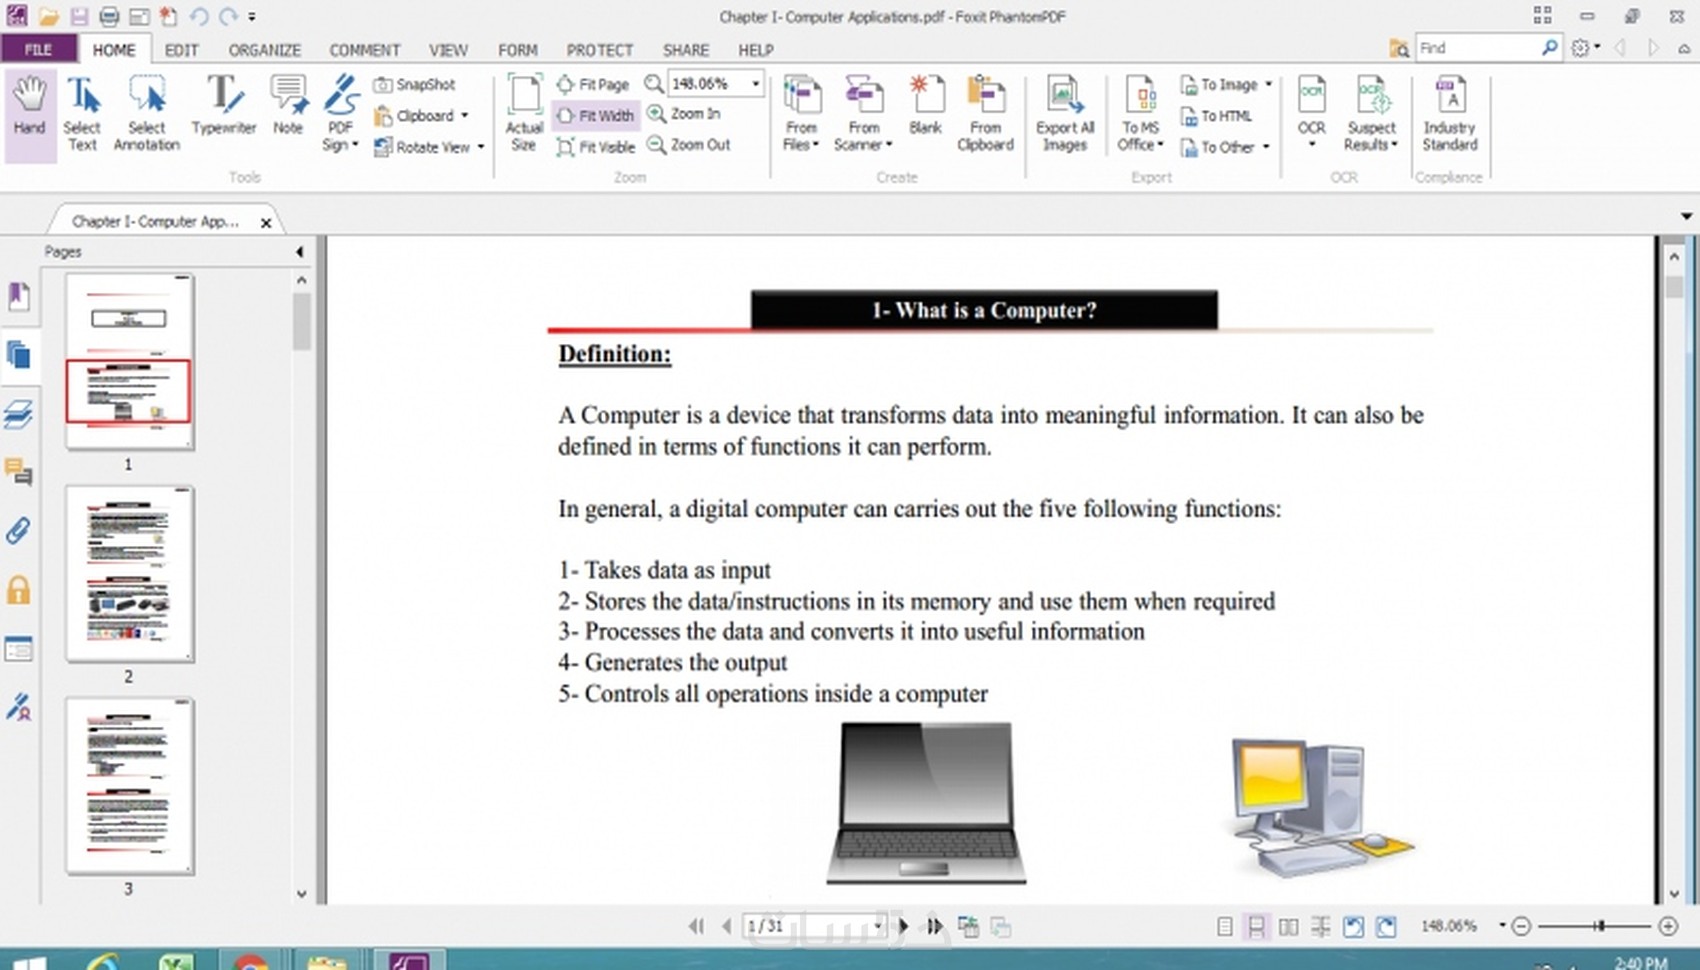1700x970 pixels.
Task: Open the SHARE ribbon tab
Action: 686,50
